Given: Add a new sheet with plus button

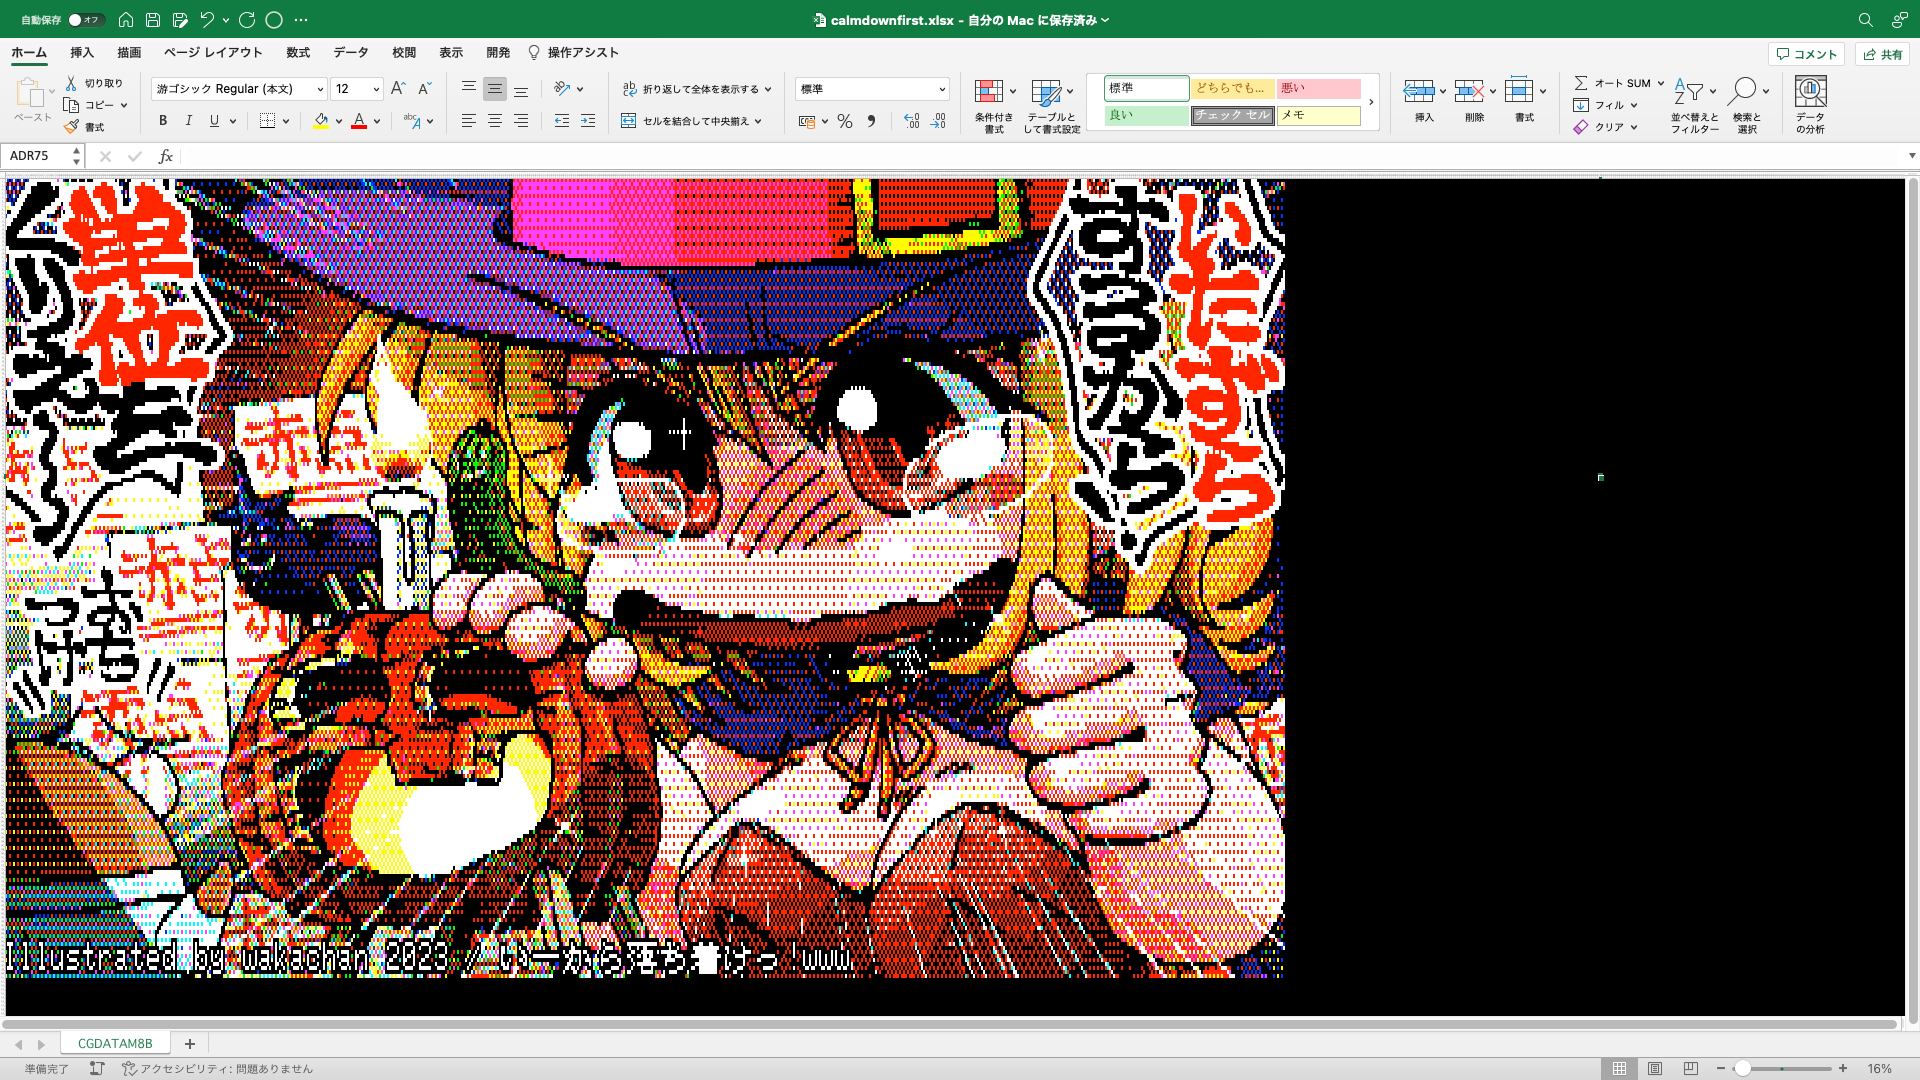Looking at the screenshot, I should 189,1043.
